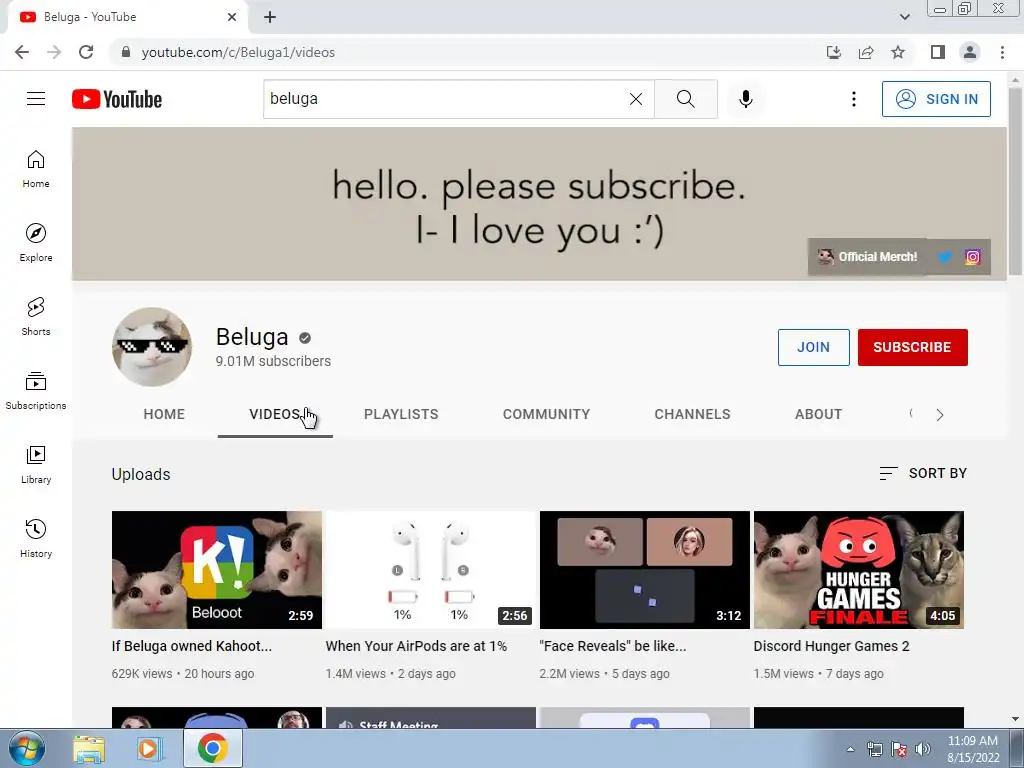The image size is (1024, 768).
Task: Open Library in the sidebar
Action: 36,464
